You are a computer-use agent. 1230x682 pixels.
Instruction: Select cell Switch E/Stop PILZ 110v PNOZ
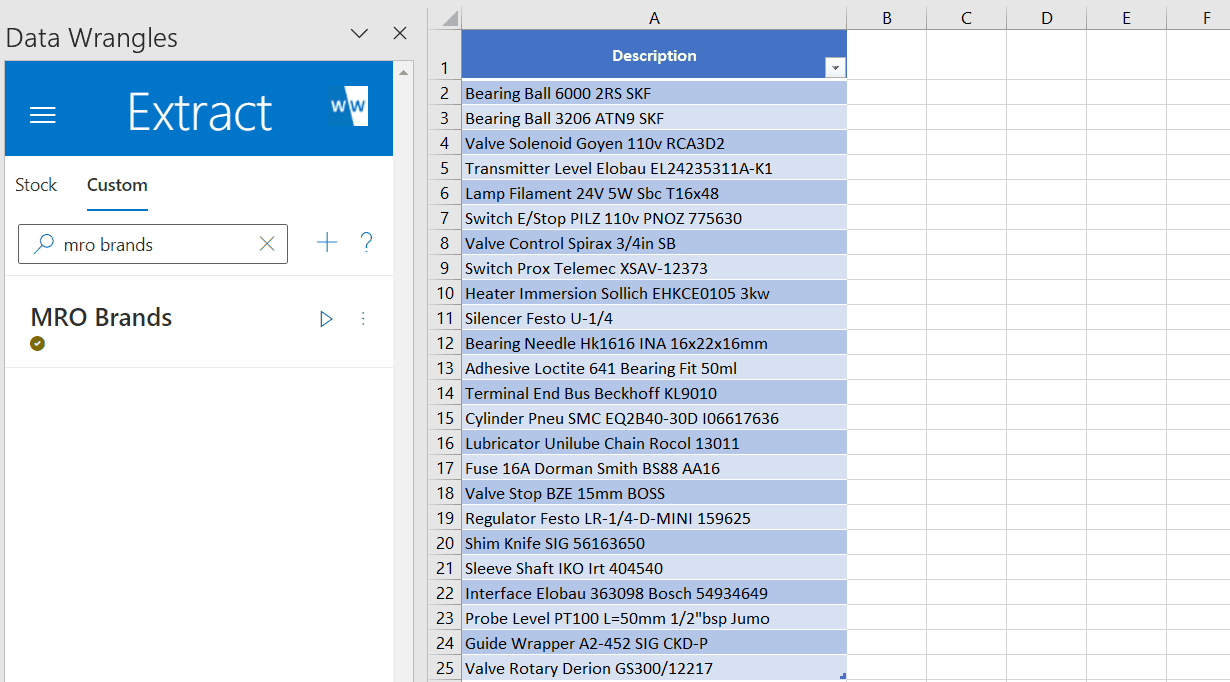coord(654,218)
